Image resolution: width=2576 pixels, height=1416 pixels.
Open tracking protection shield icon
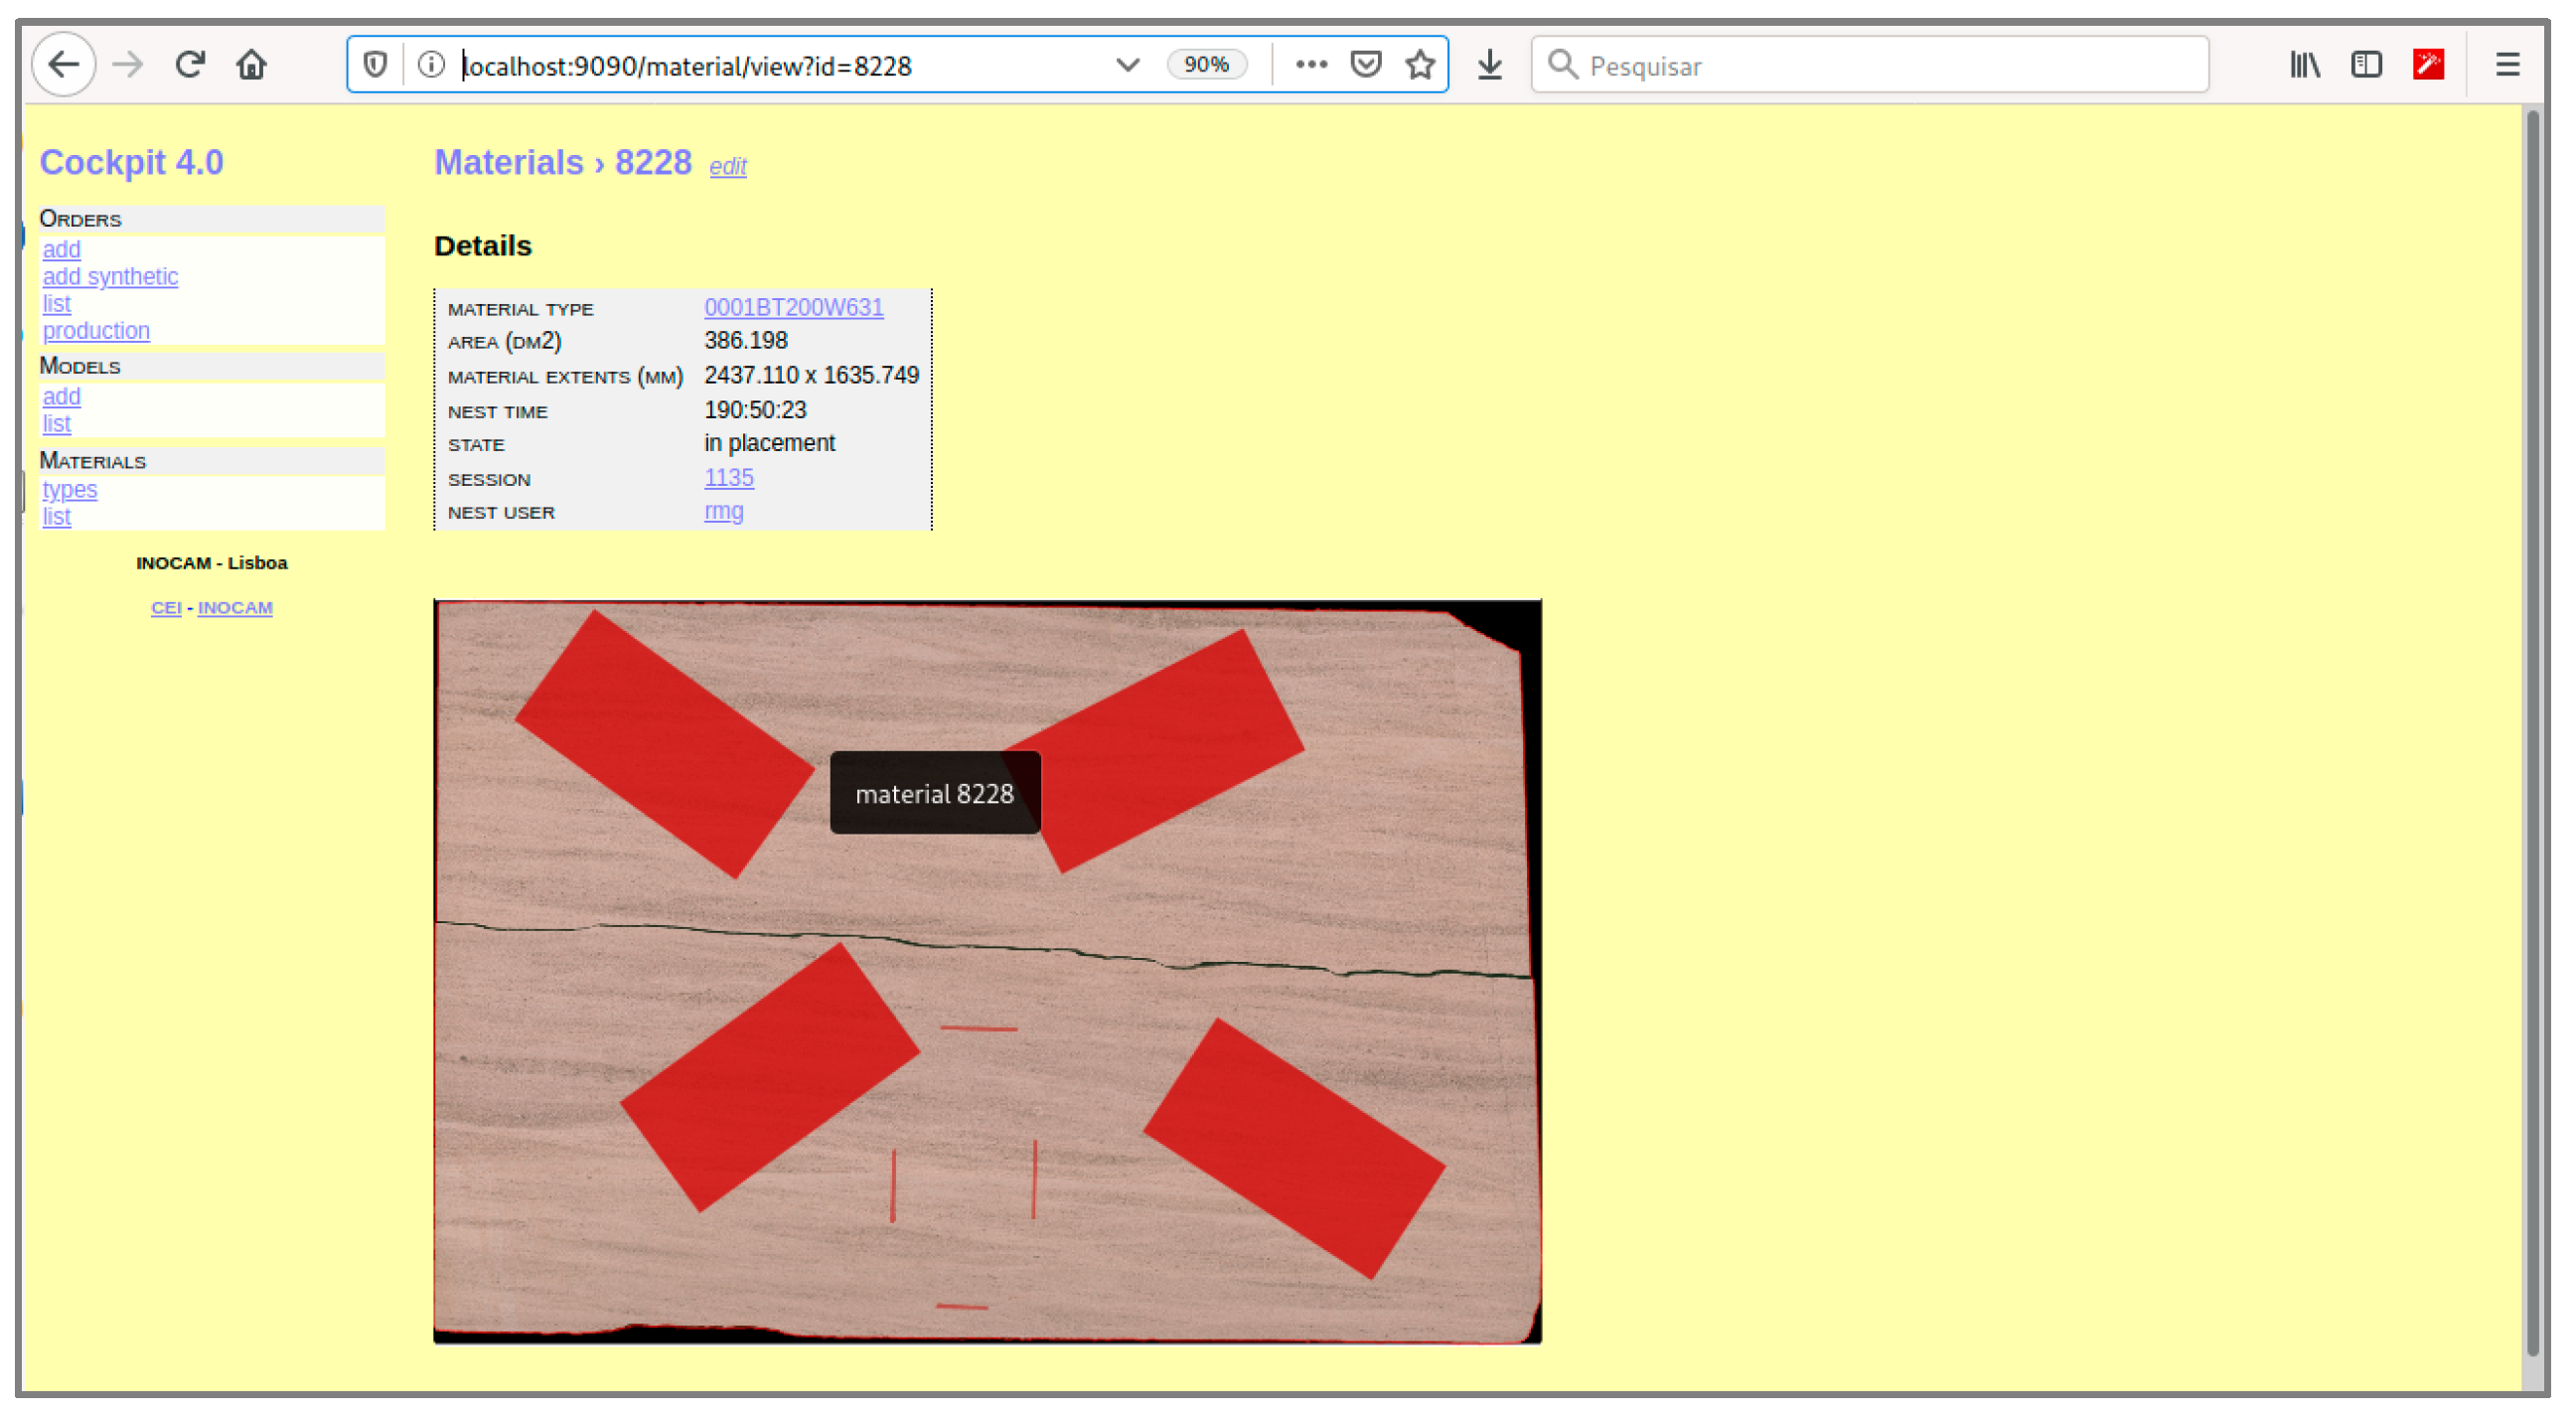coord(375,65)
